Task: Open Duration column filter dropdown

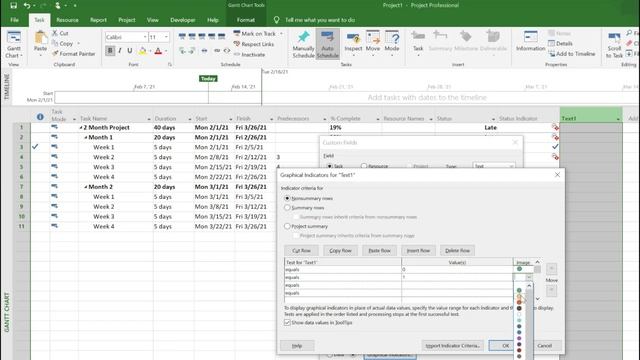Action: [189, 119]
